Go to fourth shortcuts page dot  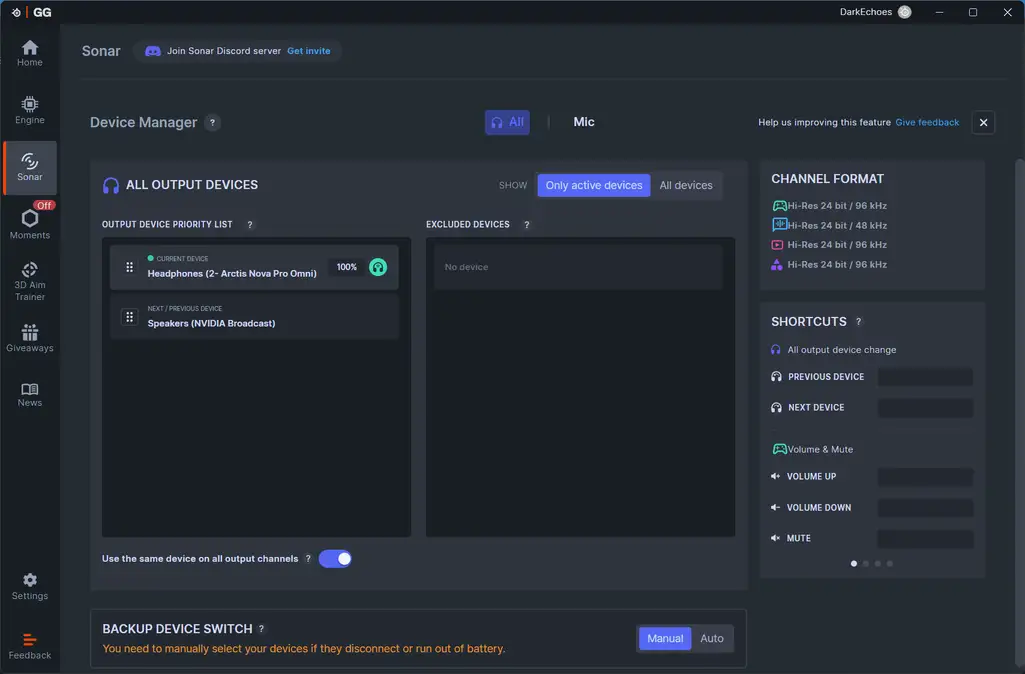(x=890, y=564)
